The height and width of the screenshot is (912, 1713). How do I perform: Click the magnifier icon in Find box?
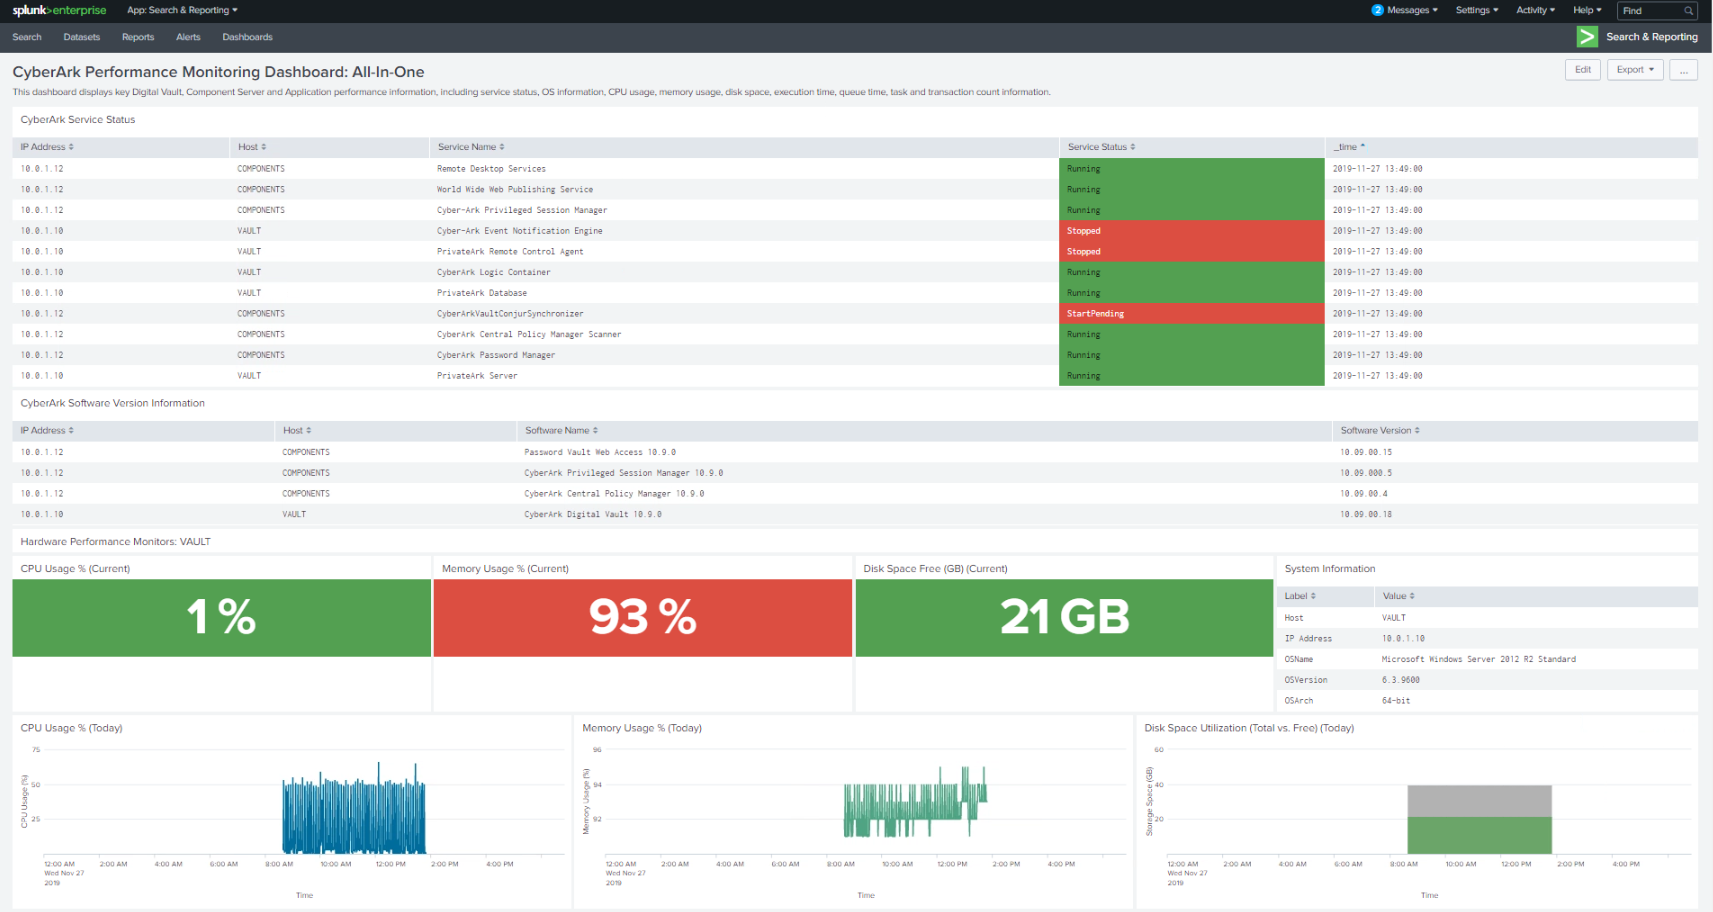[1688, 11]
